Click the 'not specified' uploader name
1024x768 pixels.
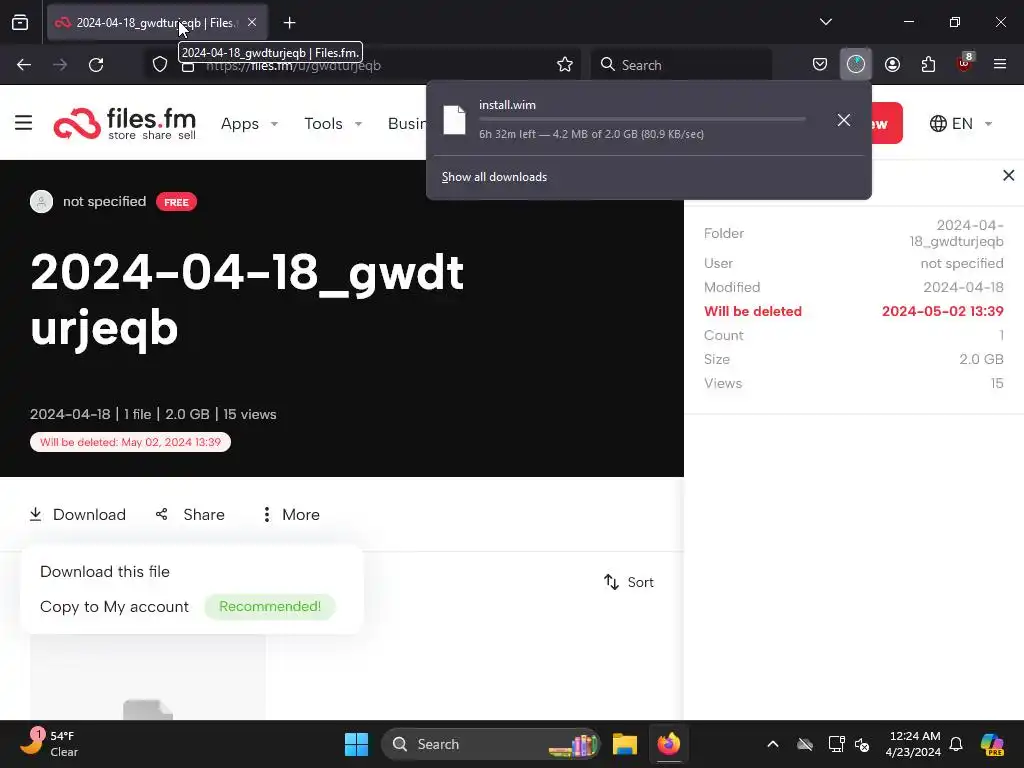click(104, 201)
